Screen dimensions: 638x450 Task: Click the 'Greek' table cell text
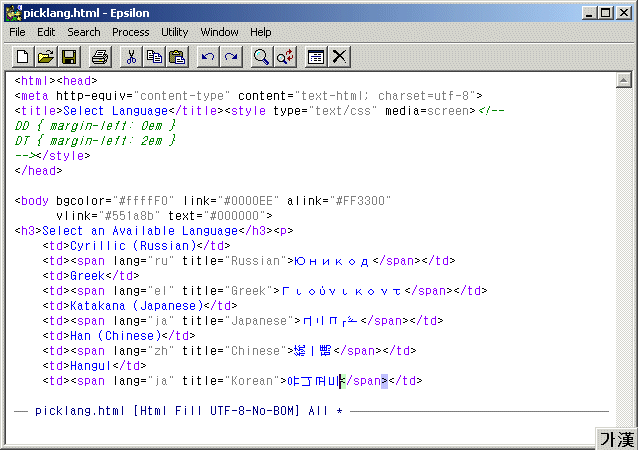coord(87,276)
